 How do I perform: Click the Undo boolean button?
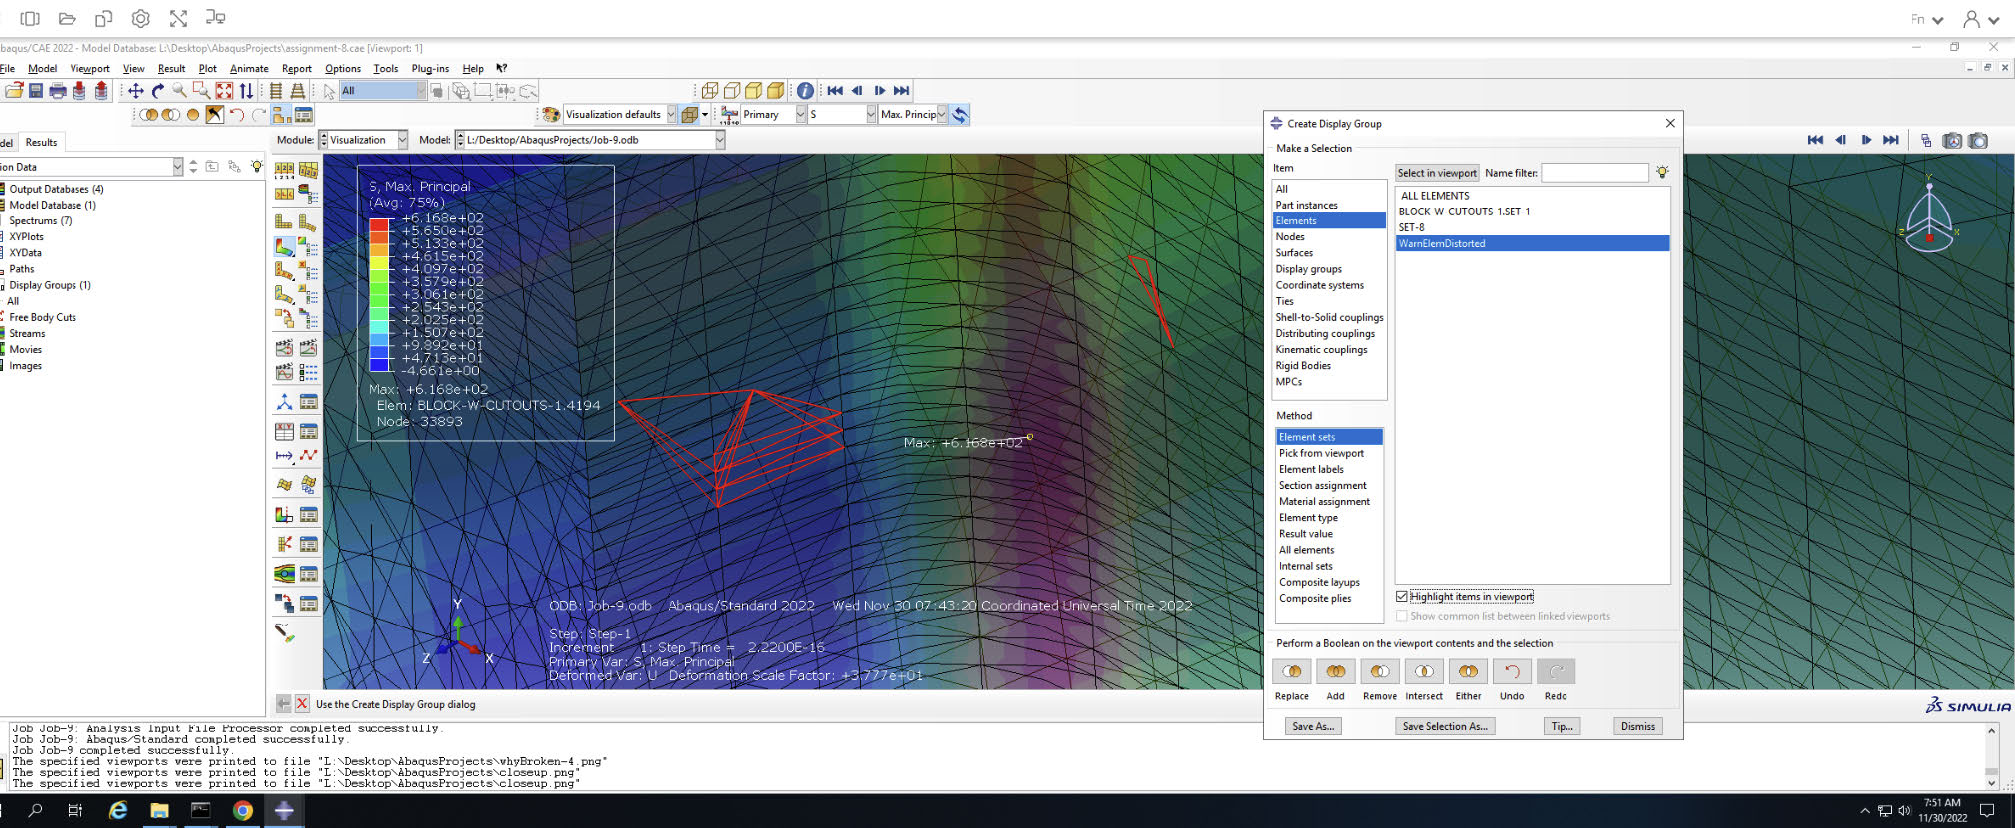1512,671
